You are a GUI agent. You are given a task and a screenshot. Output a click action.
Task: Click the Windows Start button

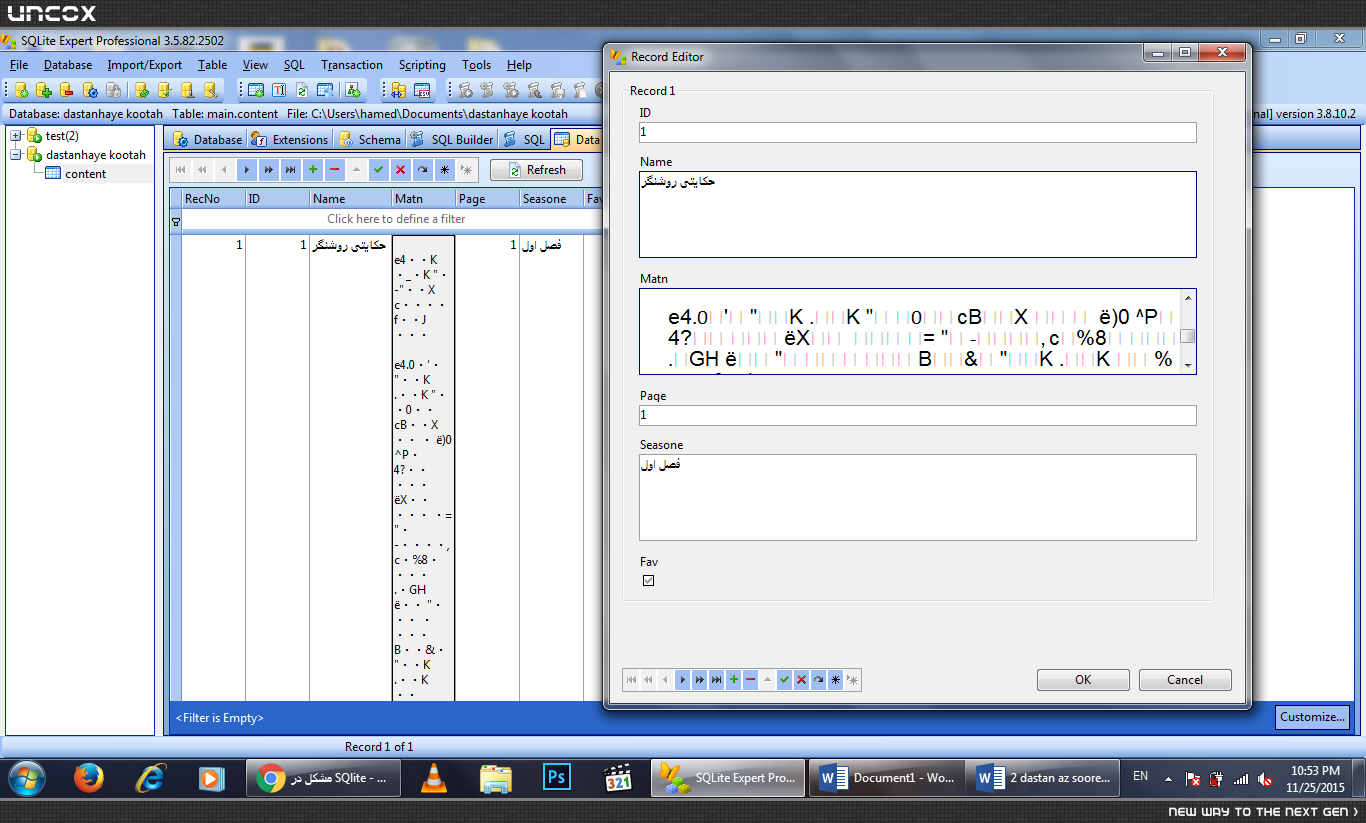(26, 778)
